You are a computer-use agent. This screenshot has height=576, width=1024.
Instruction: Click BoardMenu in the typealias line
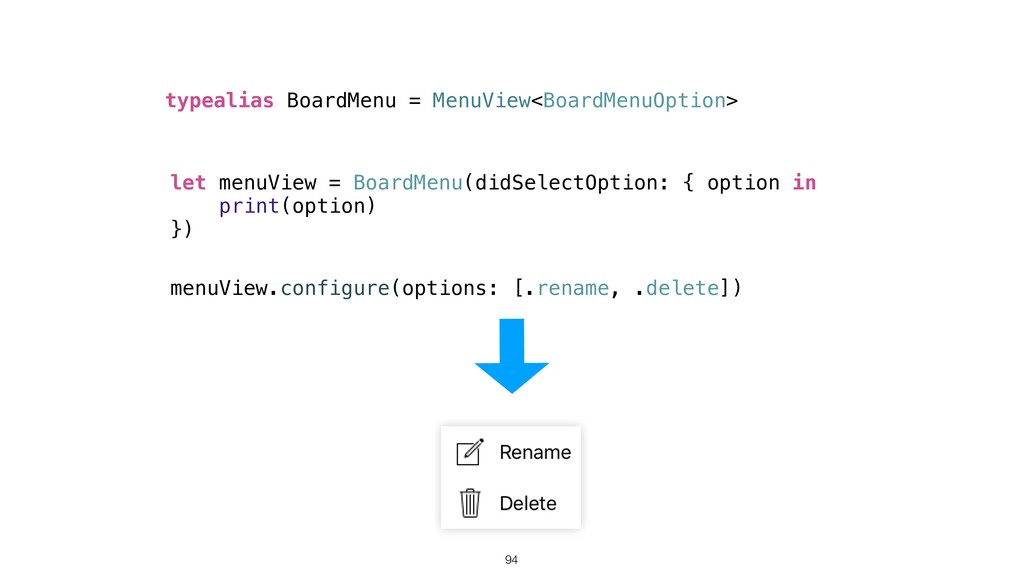tap(341, 101)
